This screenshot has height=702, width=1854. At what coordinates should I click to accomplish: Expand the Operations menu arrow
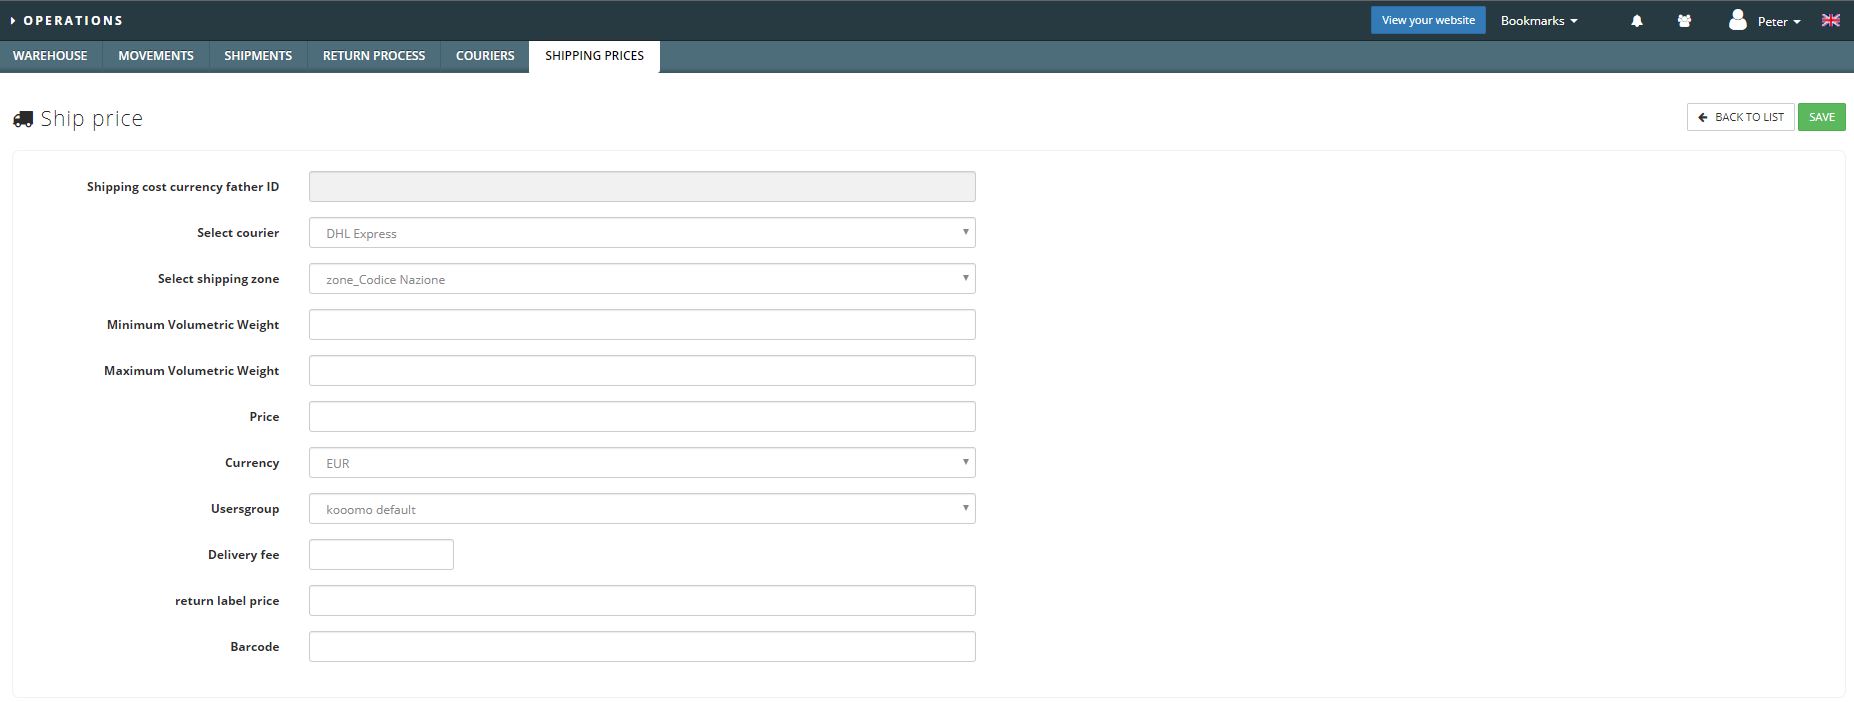(13, 20)
